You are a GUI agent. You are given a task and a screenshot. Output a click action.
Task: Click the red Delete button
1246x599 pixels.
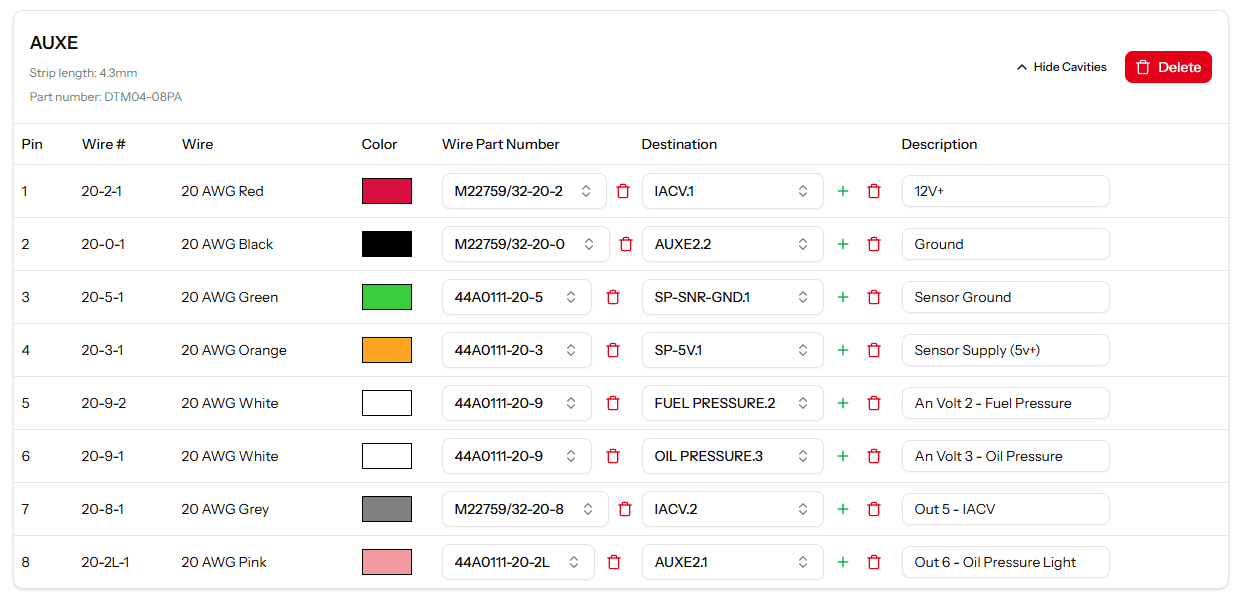[1167, 67]
